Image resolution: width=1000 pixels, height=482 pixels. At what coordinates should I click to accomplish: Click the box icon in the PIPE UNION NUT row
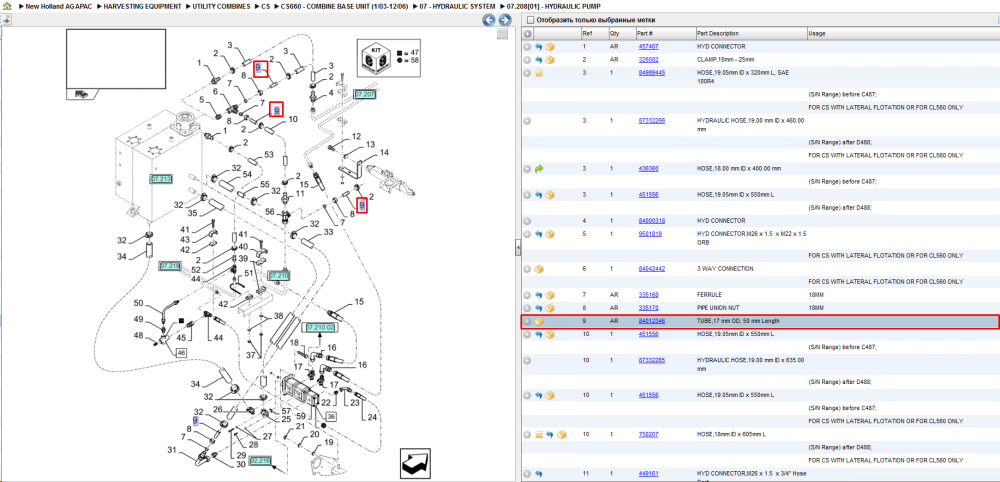pyautogui.click(x=550, y=308)
